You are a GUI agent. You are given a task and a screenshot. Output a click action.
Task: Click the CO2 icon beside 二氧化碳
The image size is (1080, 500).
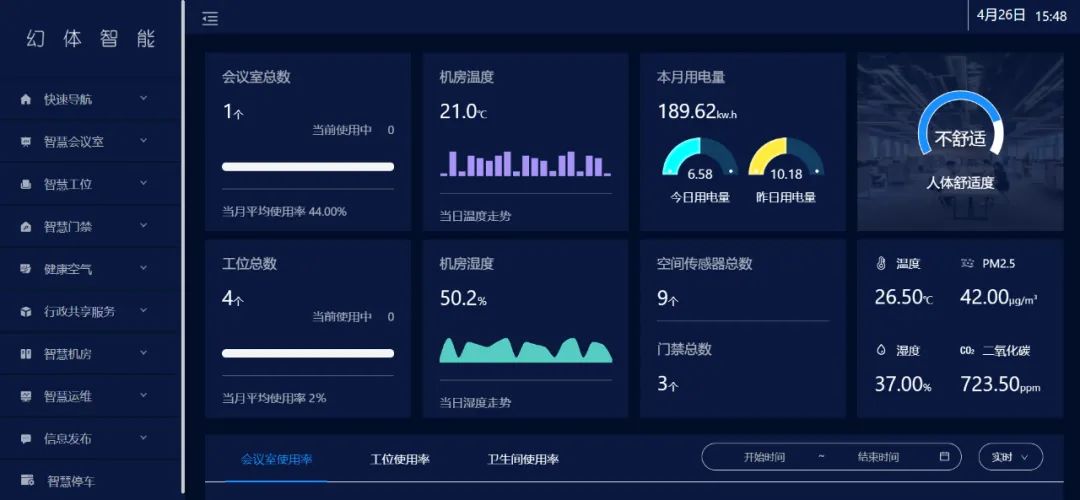click(x=967, y=350)
